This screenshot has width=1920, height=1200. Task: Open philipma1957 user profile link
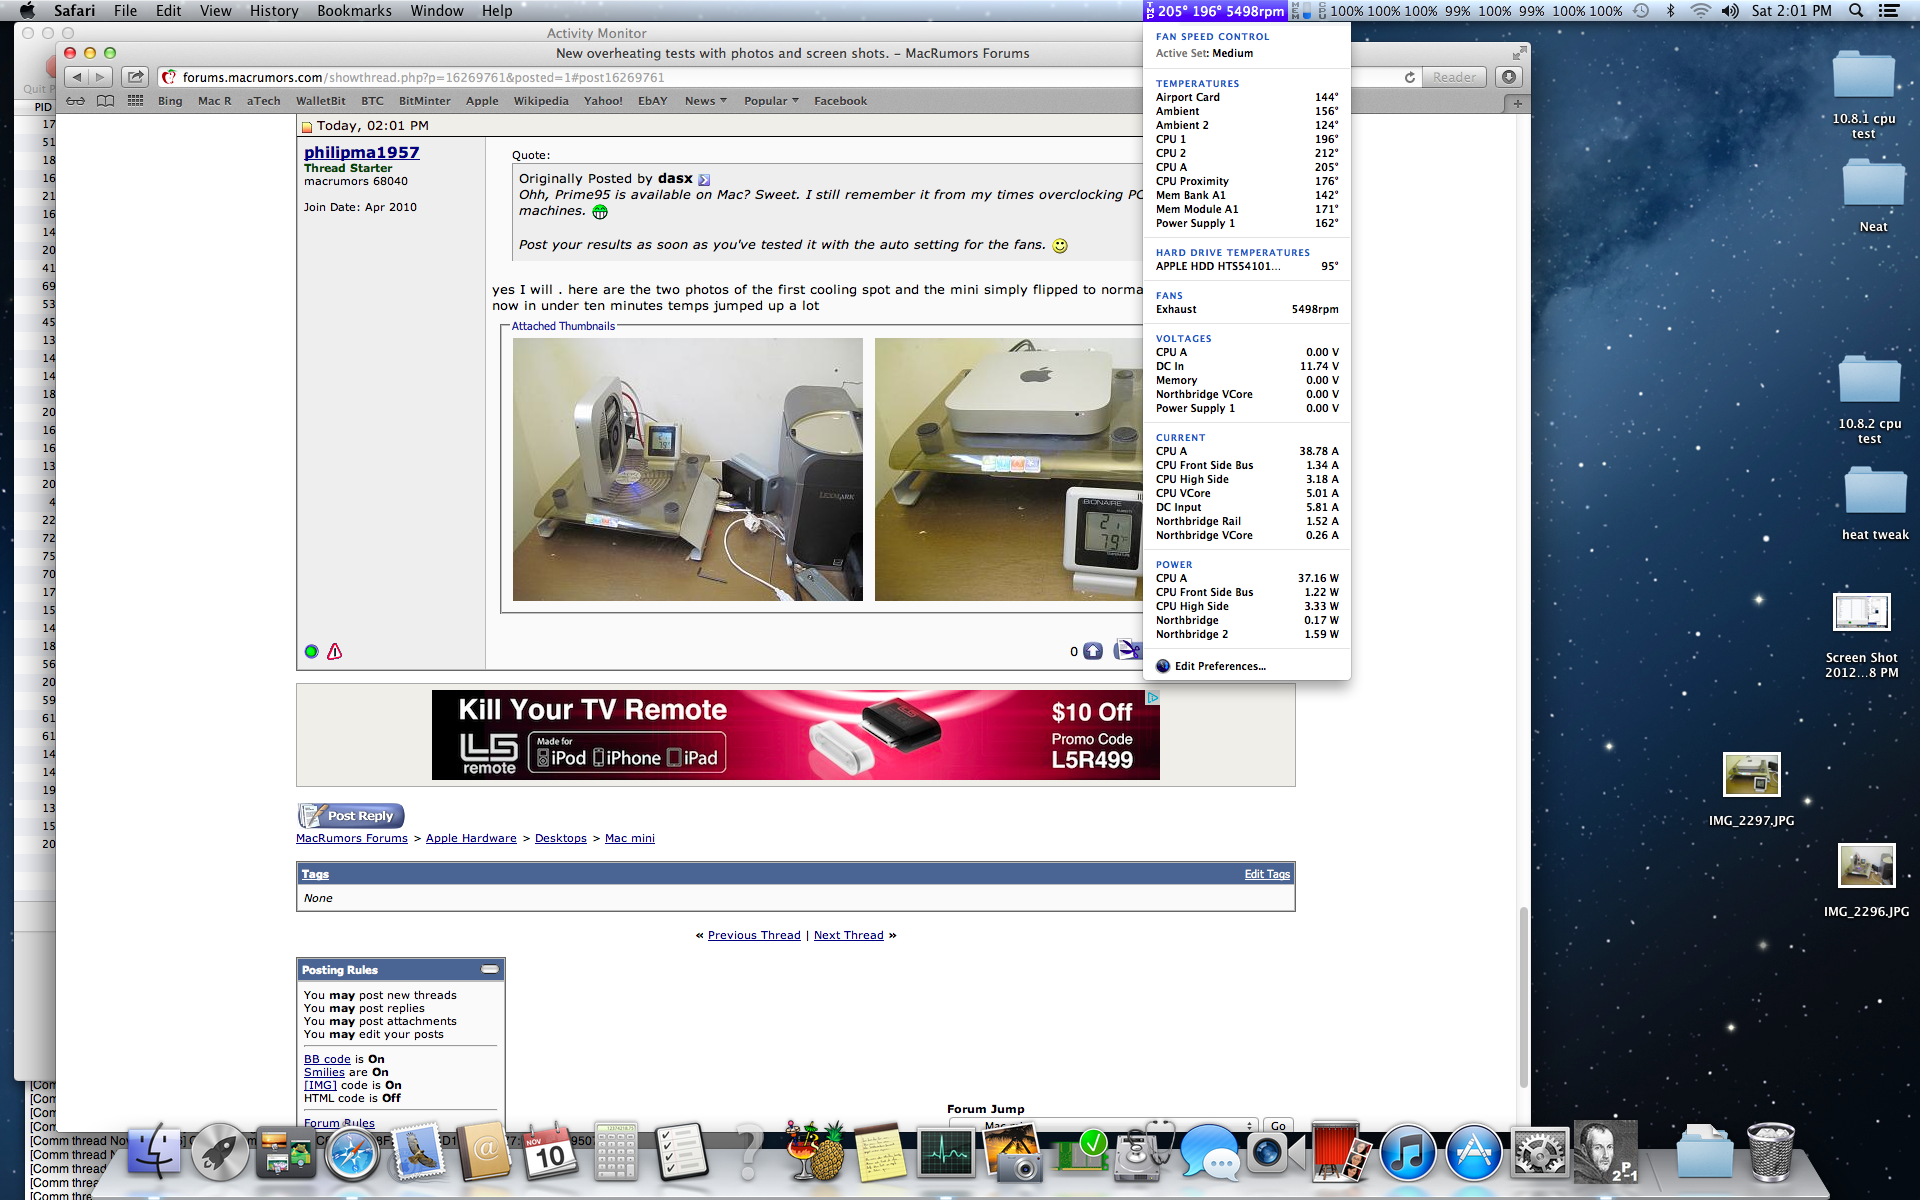point(362,152)
